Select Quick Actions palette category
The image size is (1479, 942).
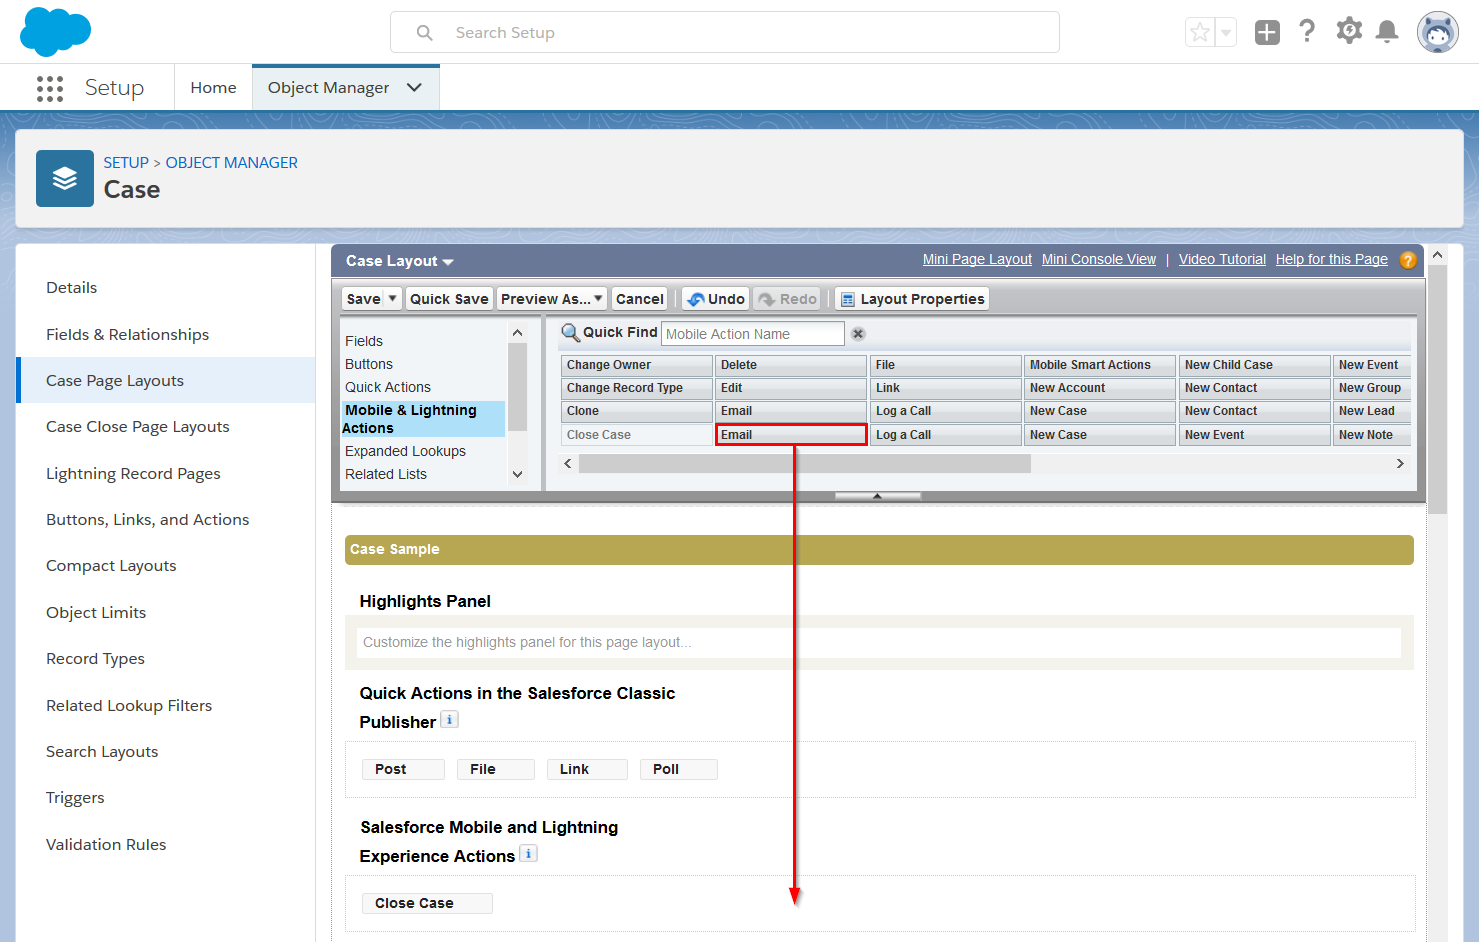pyautogui.click(x=388, y=387)
